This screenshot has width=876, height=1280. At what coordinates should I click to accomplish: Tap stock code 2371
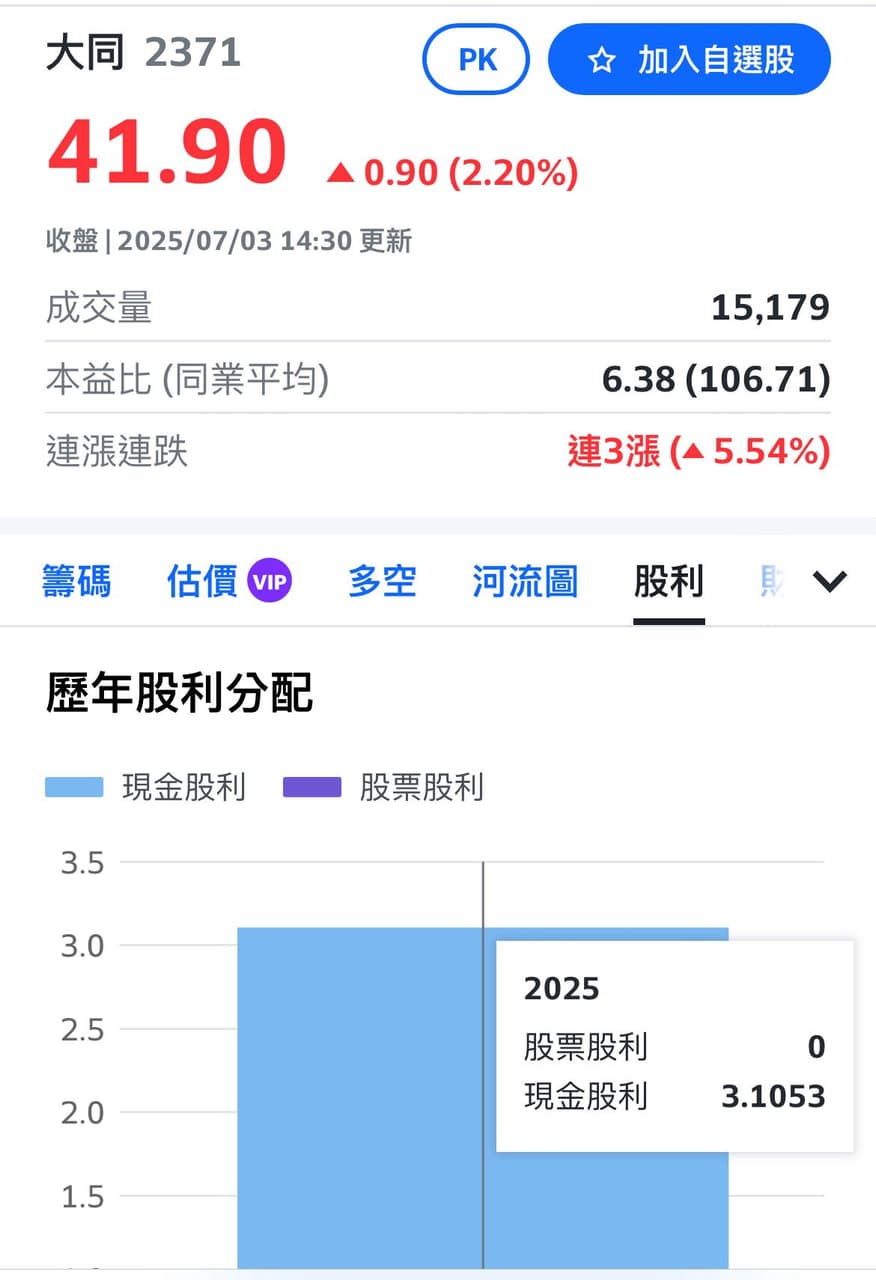click(193, 53)
